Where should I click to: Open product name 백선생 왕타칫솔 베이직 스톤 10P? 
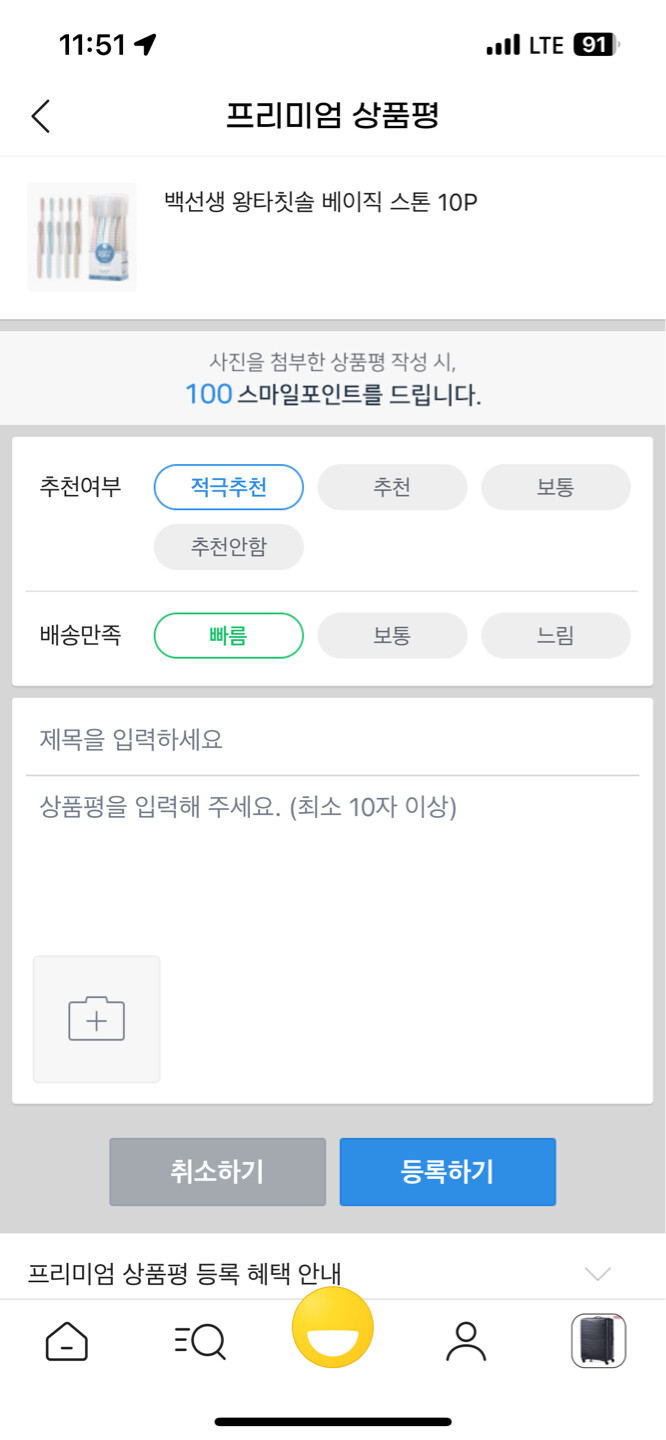pyautogui.click(x=320, y=203)
